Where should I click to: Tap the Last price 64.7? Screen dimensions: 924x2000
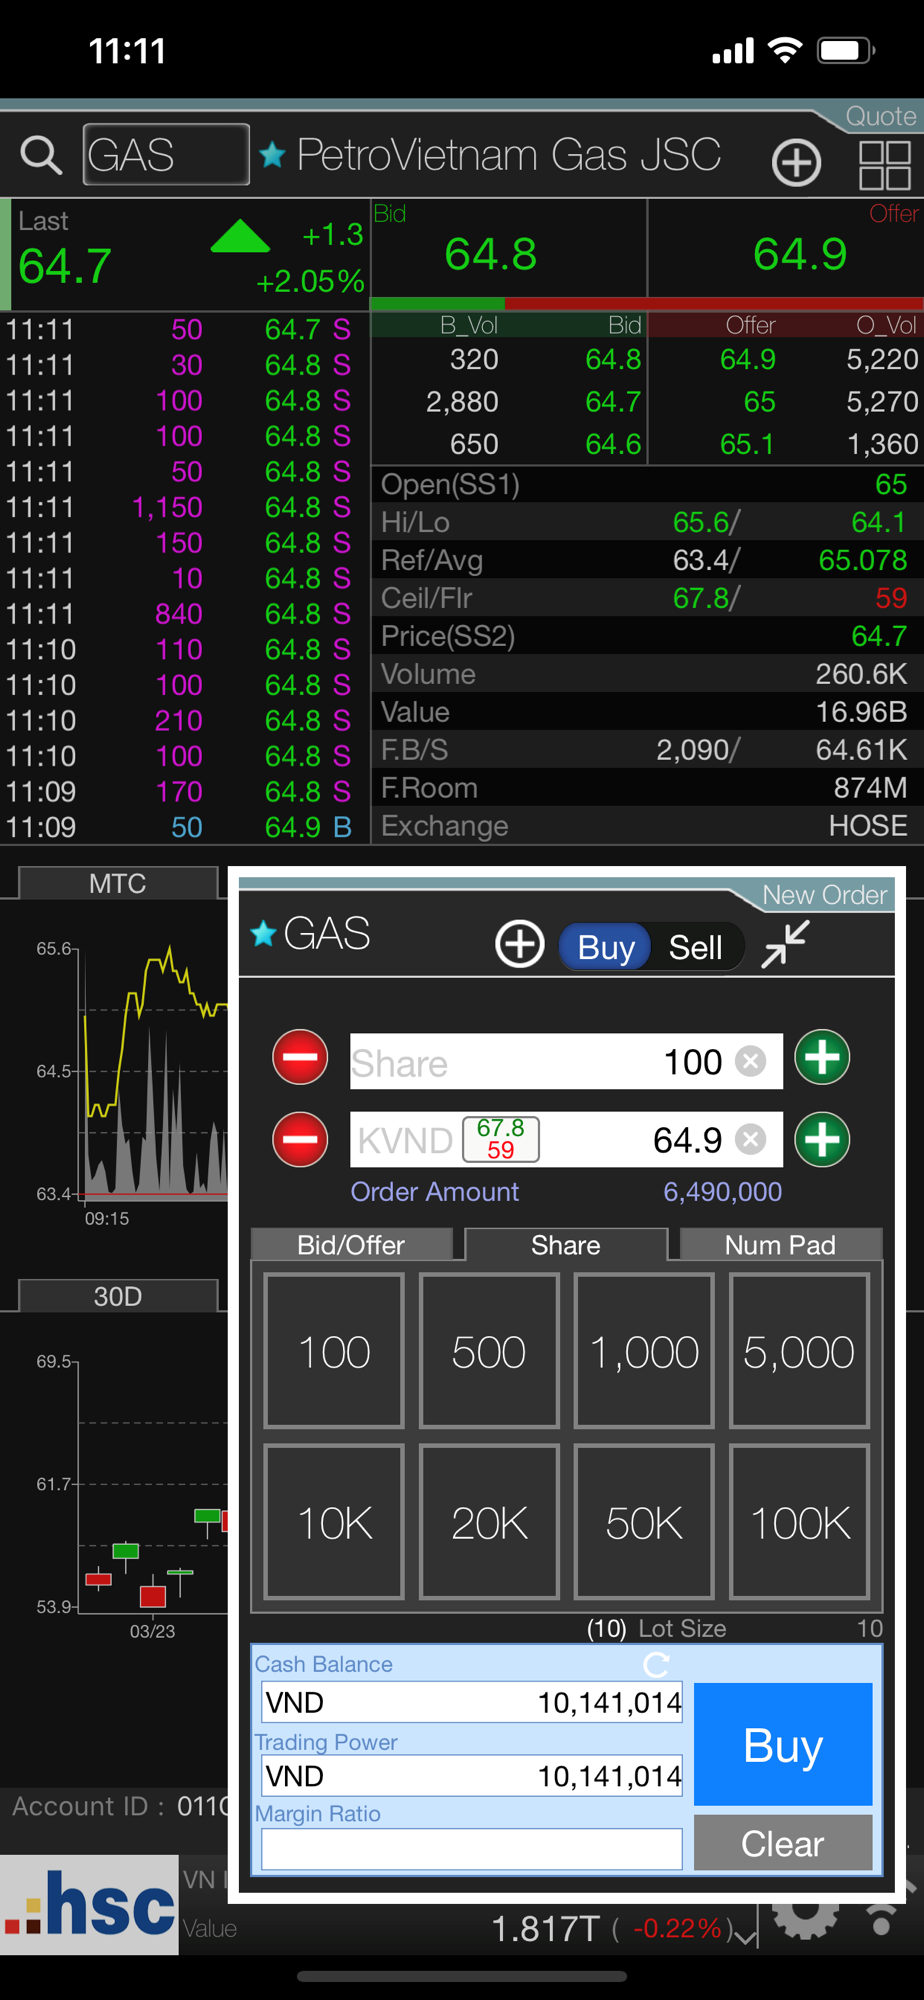tap(65, 266)
